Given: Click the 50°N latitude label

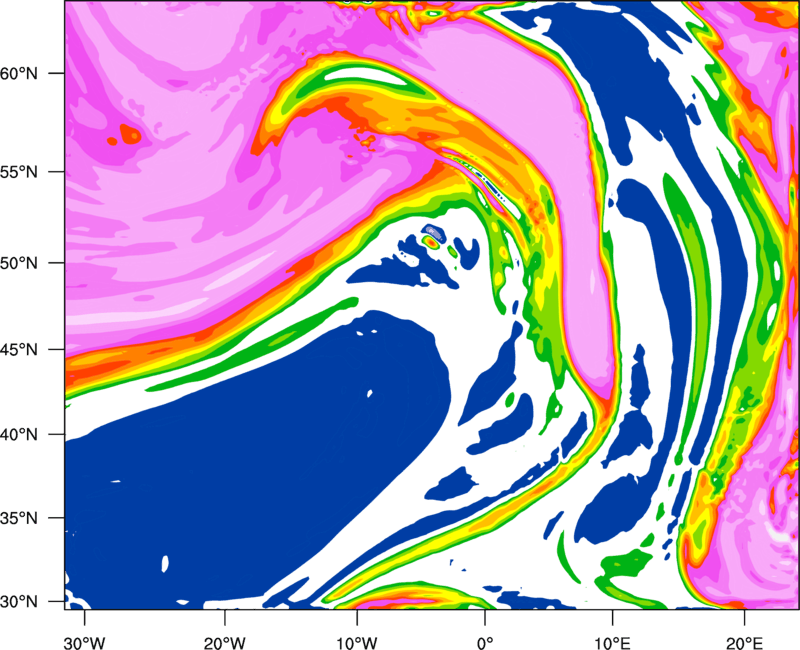Looking at the screenshot, I should pos(19,263).
